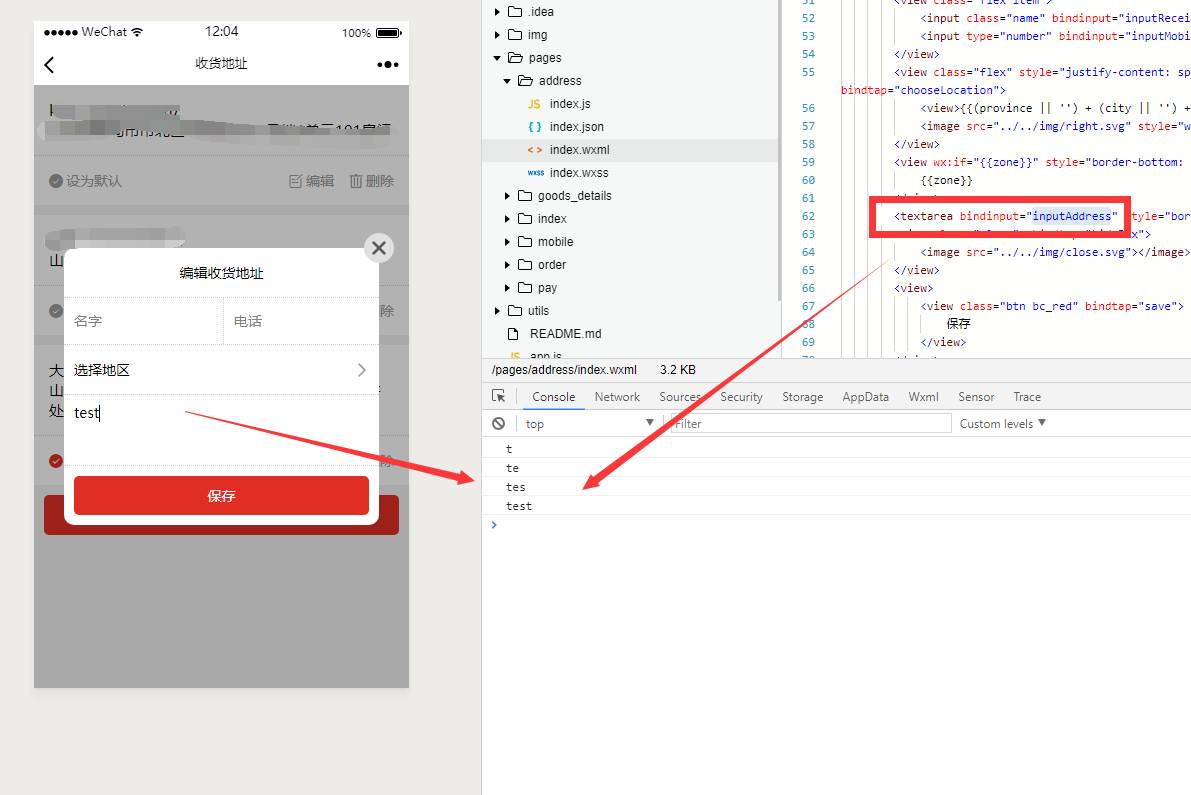Activate the inspect element selector icon
The image size is (1191, 795).
pos(498,396)
